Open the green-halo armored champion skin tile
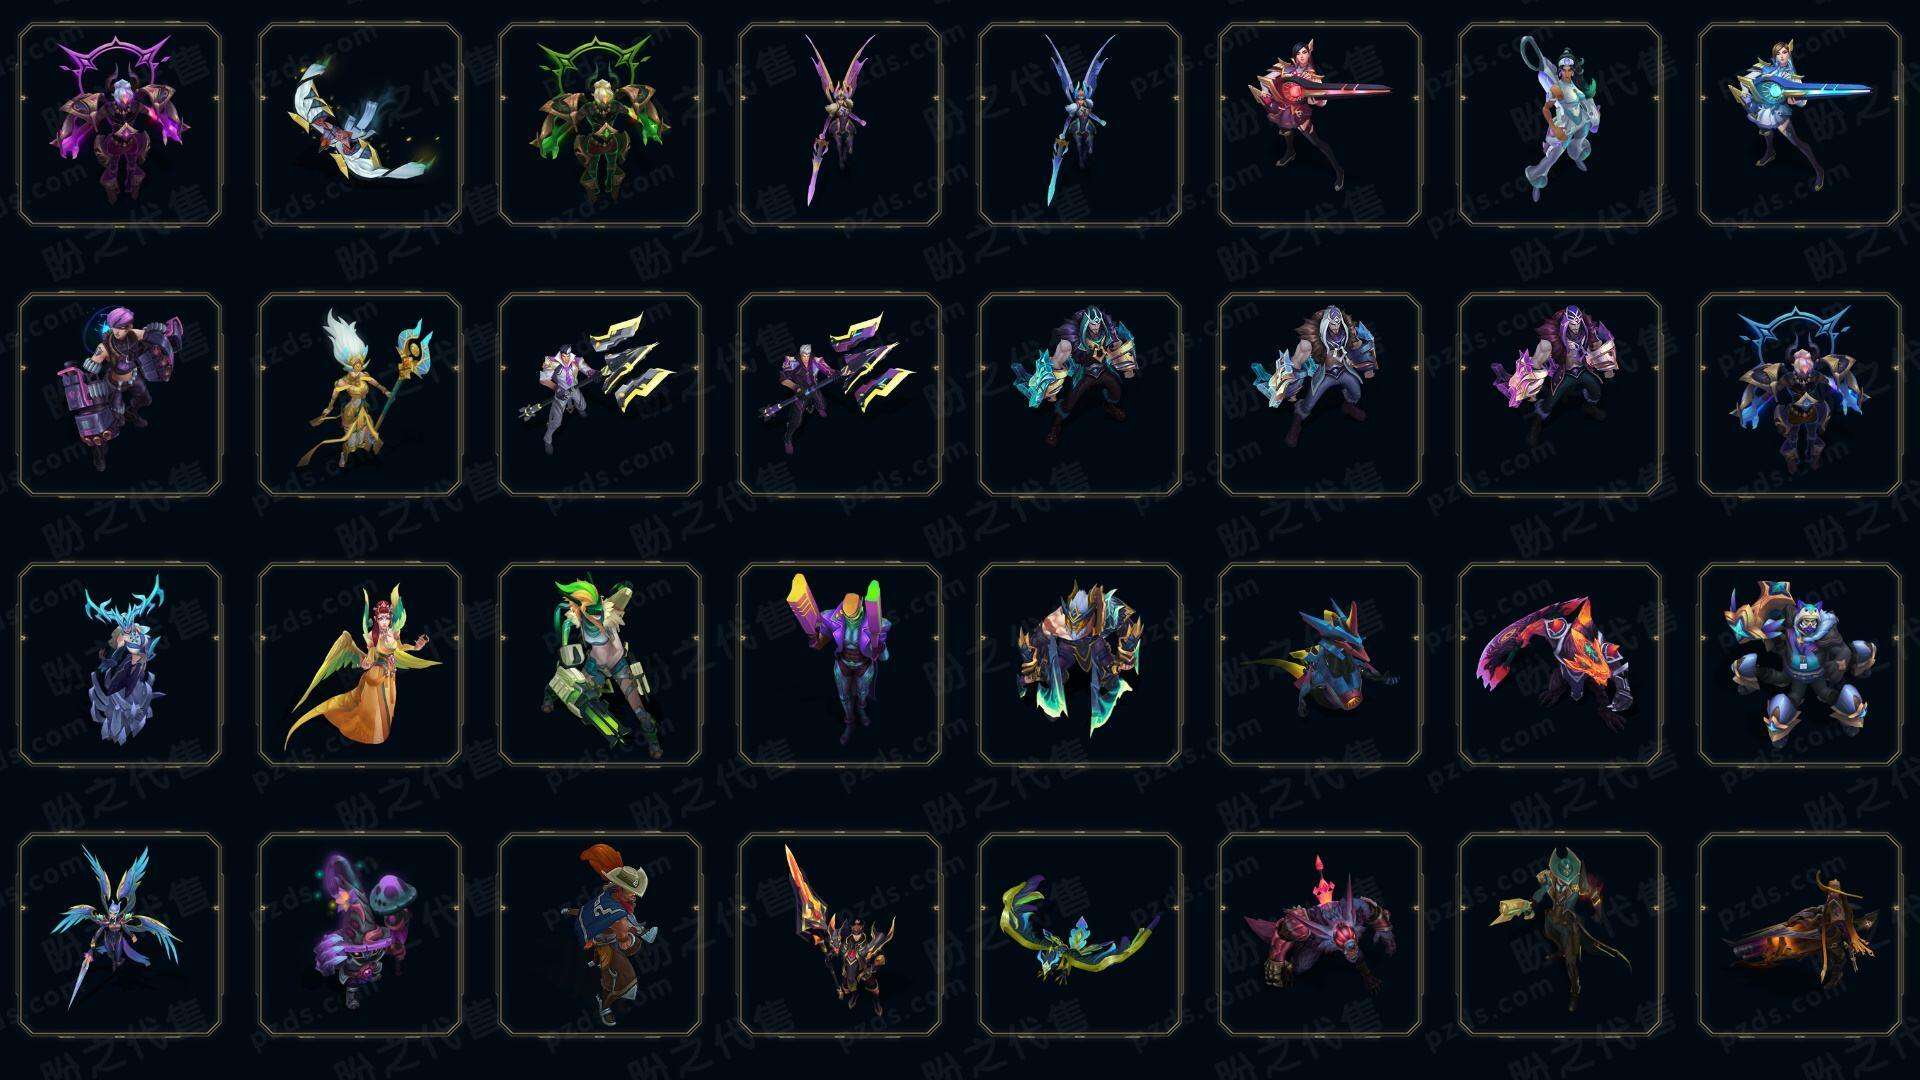Screen dimensions: 1920x1080 point(600,124)
